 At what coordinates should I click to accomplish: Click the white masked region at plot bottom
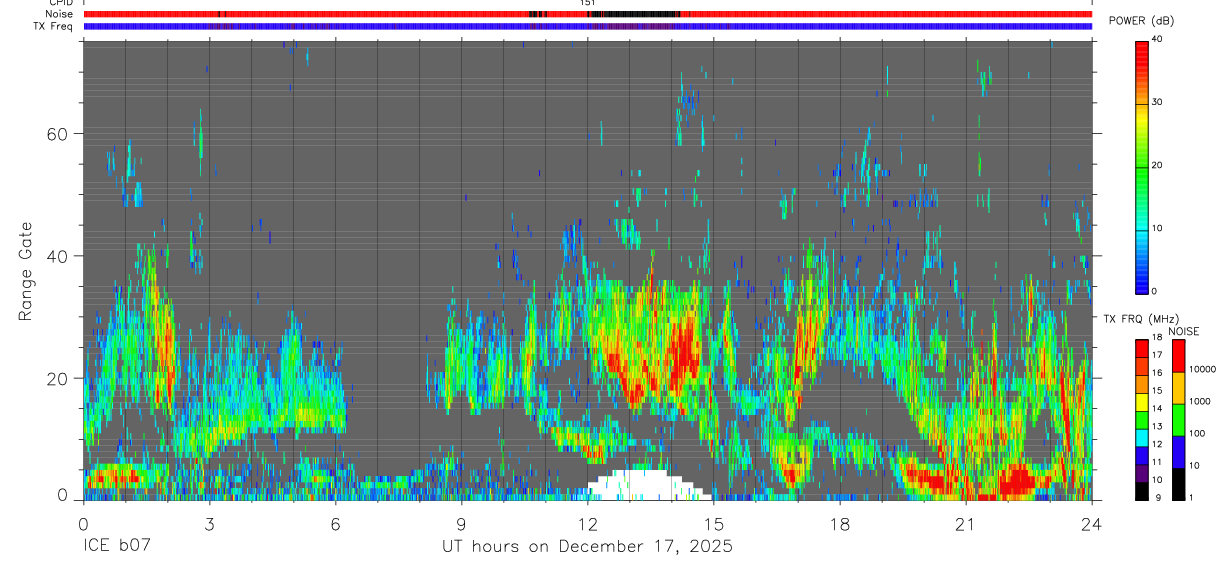(x=647, y=485)
